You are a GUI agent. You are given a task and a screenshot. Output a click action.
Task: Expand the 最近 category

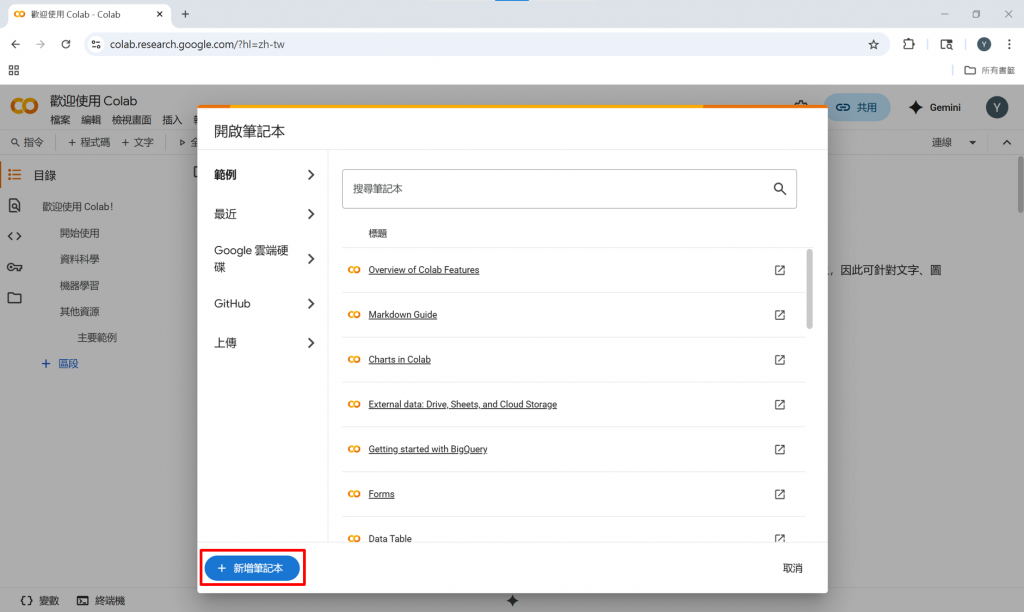tap(263, 214)
